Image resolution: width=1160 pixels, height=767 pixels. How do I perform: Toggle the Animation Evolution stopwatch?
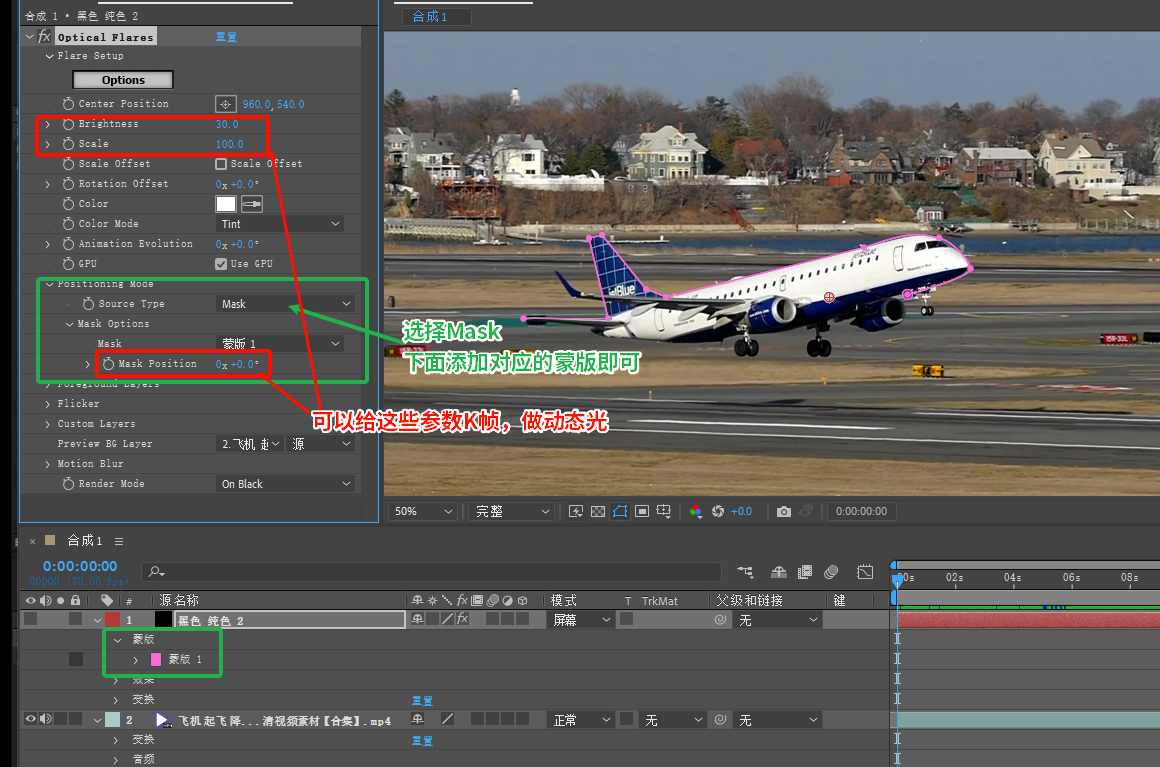[68, 243]
